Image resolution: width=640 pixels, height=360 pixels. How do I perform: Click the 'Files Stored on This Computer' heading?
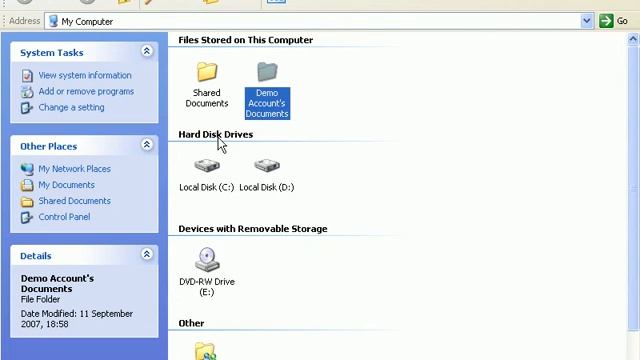246,40
